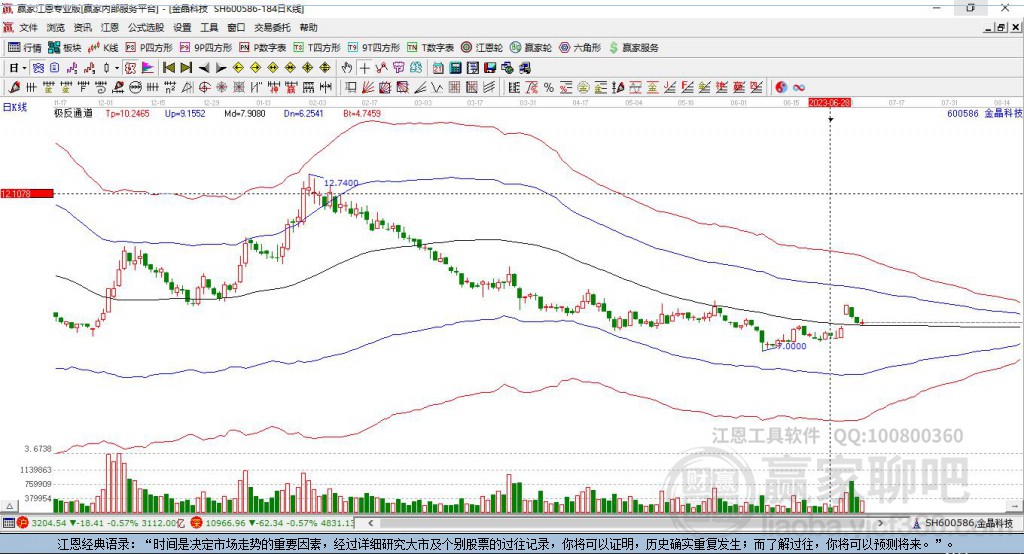This screenshot has width=1024, height=554.
Task: Click the zigzag wave line icon
Action: pos(436,87)
